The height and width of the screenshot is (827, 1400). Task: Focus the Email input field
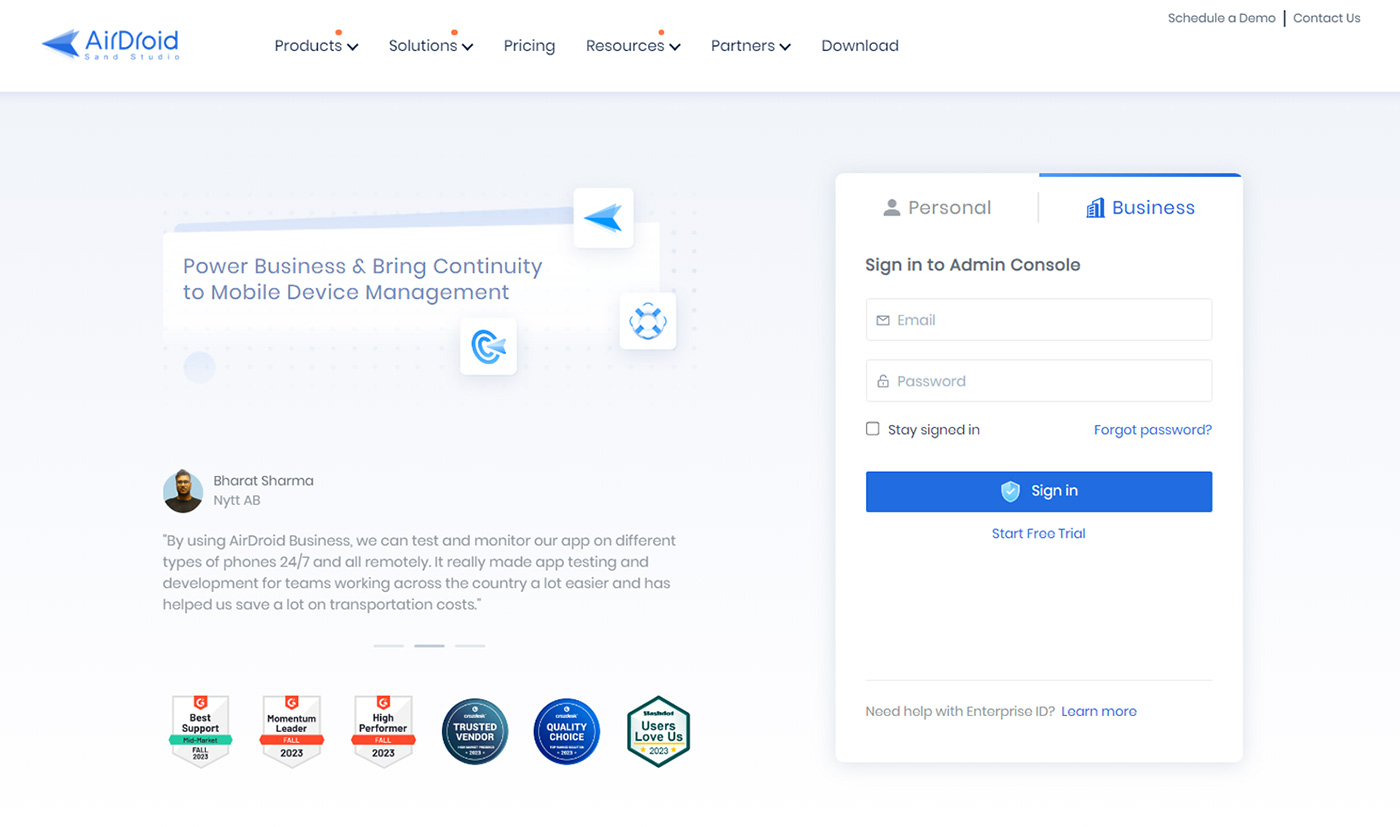pos(1039,320)
